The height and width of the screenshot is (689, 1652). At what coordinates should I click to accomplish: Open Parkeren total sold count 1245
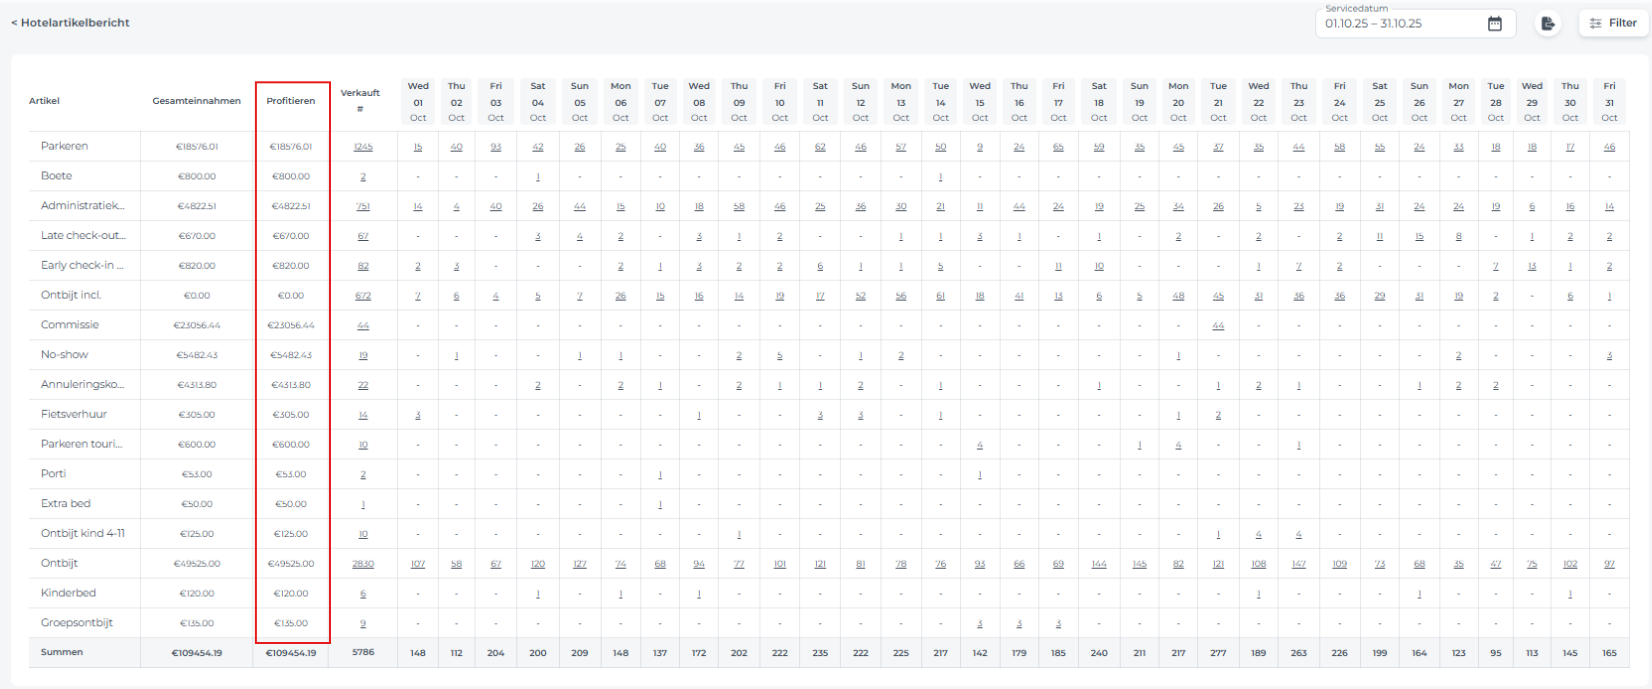(363, 147)
